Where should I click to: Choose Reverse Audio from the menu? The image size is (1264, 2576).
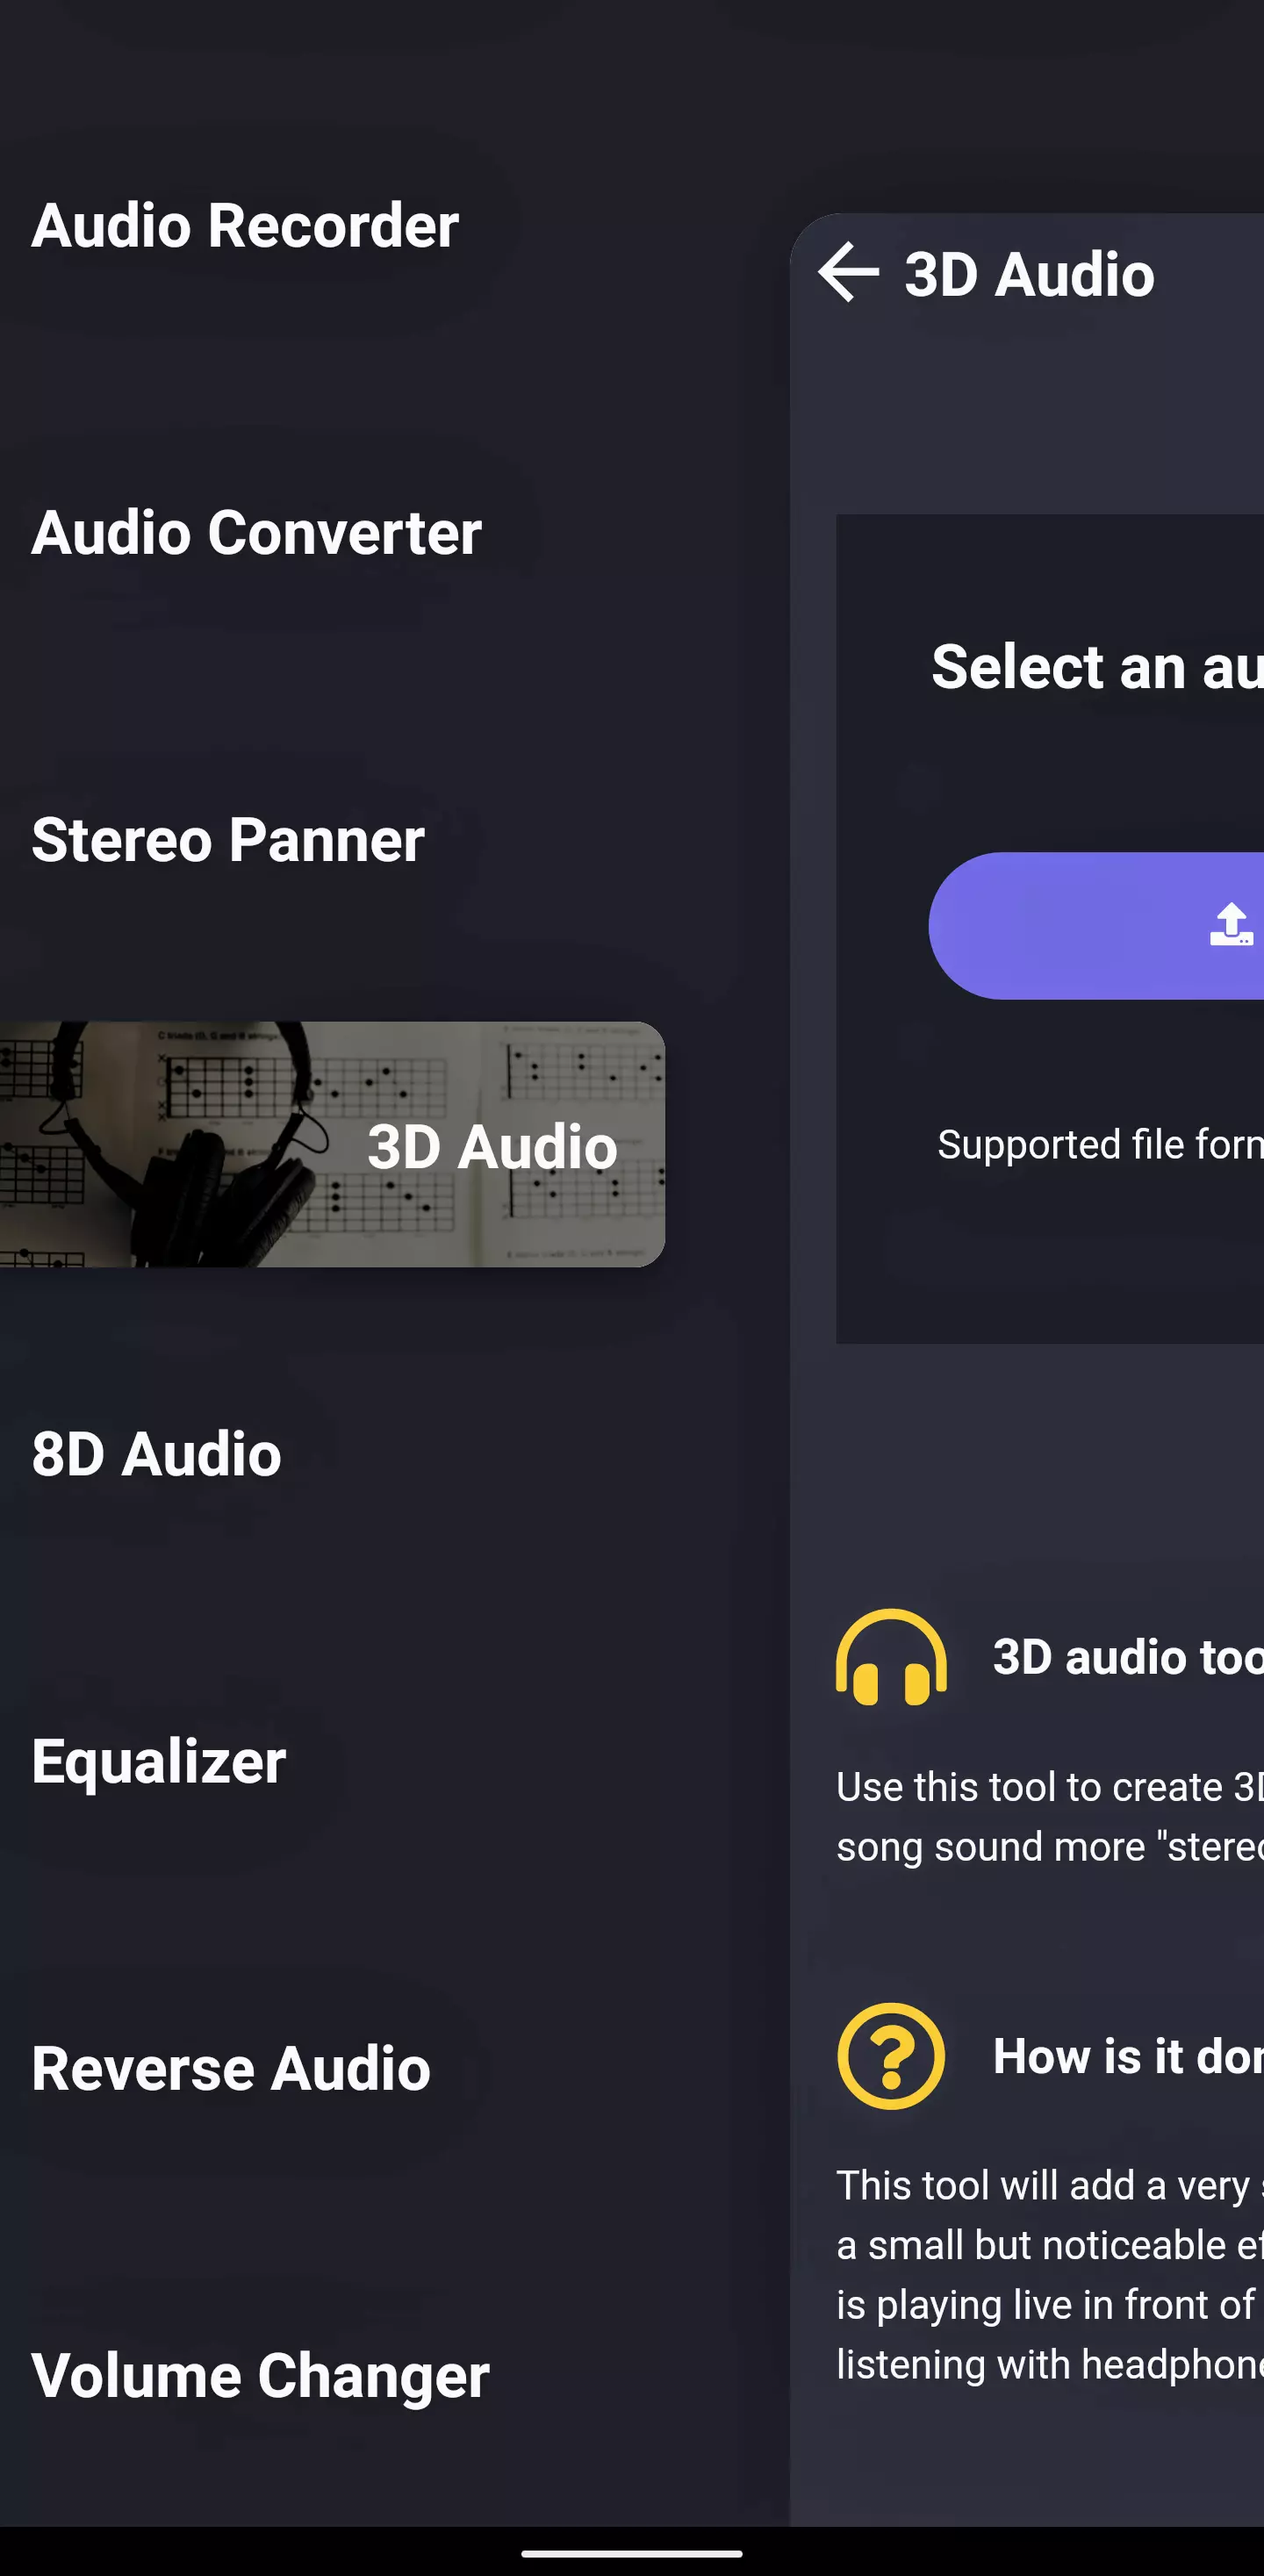[231, 2068]
